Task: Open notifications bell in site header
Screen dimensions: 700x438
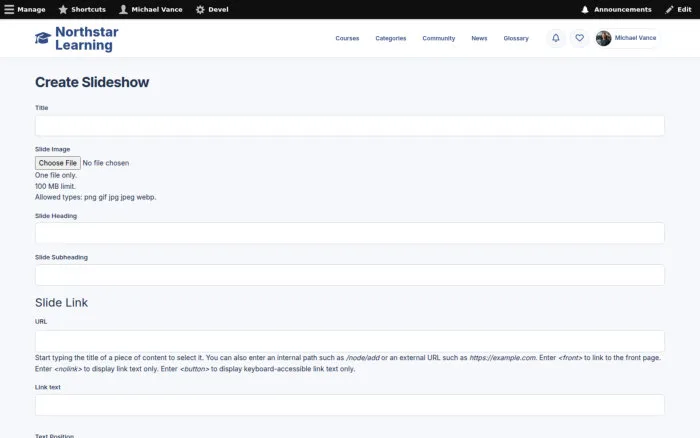Action: coord(556,38)
